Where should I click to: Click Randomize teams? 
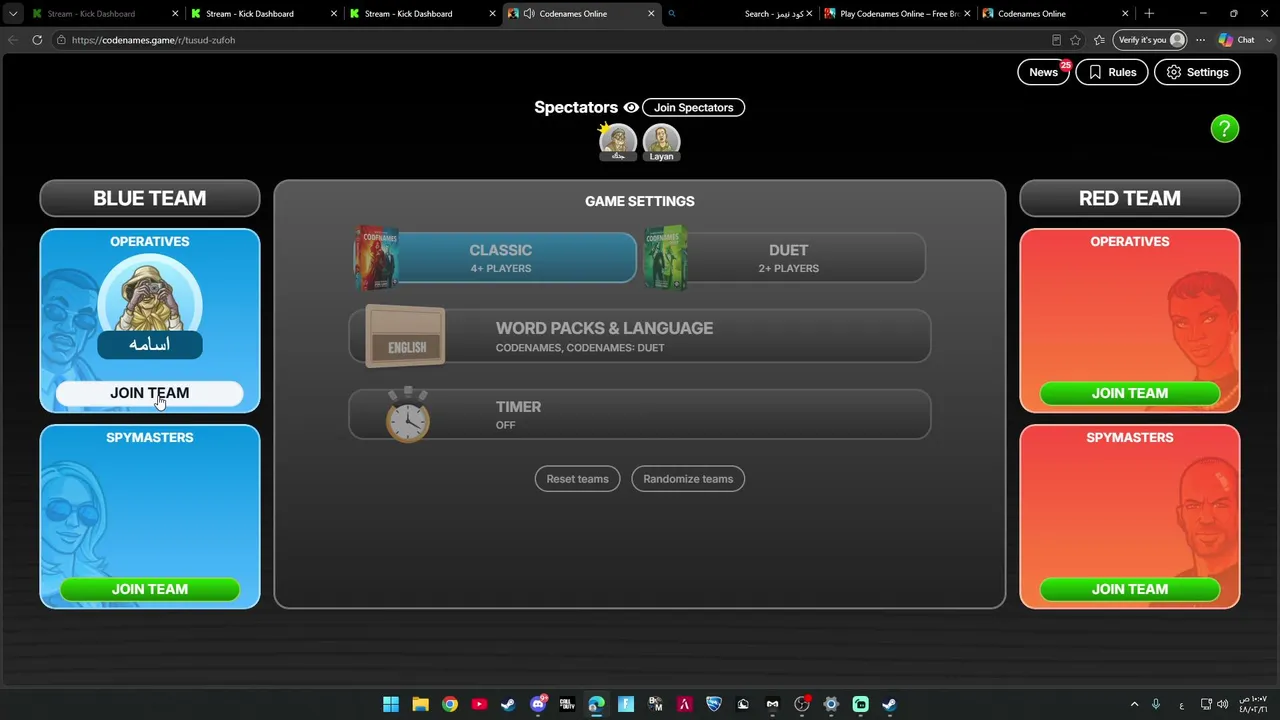(x=688, y=479)
